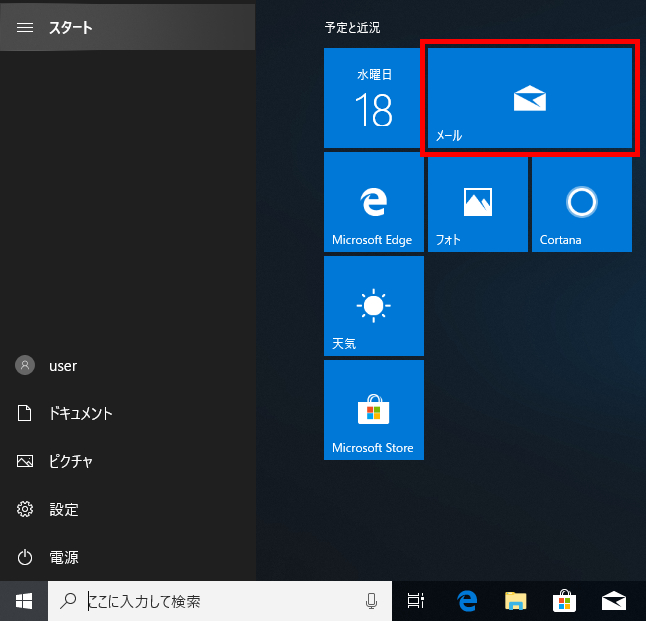Open Microsoft Store from the taskbar
The width and height of the screenshot is (646, 621).
(x=564, y=601)
